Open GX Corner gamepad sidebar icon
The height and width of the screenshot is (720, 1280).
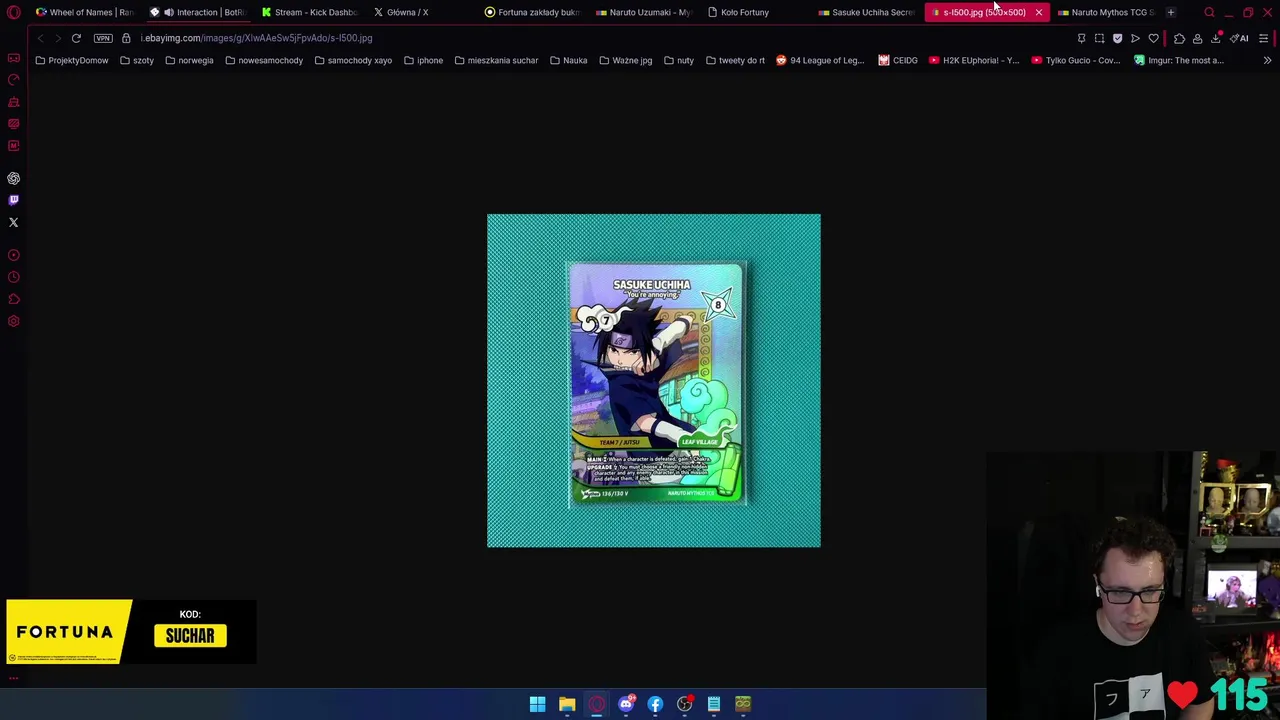[14, 58]
